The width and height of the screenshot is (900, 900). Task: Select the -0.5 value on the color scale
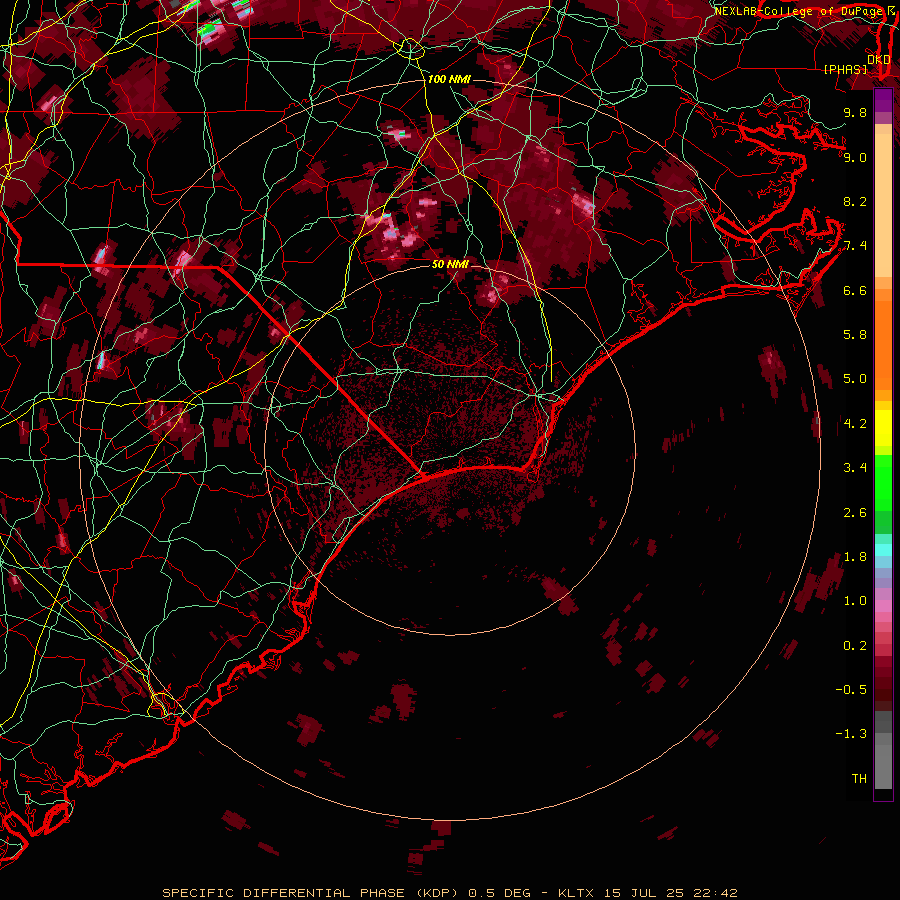click(851, 690)
